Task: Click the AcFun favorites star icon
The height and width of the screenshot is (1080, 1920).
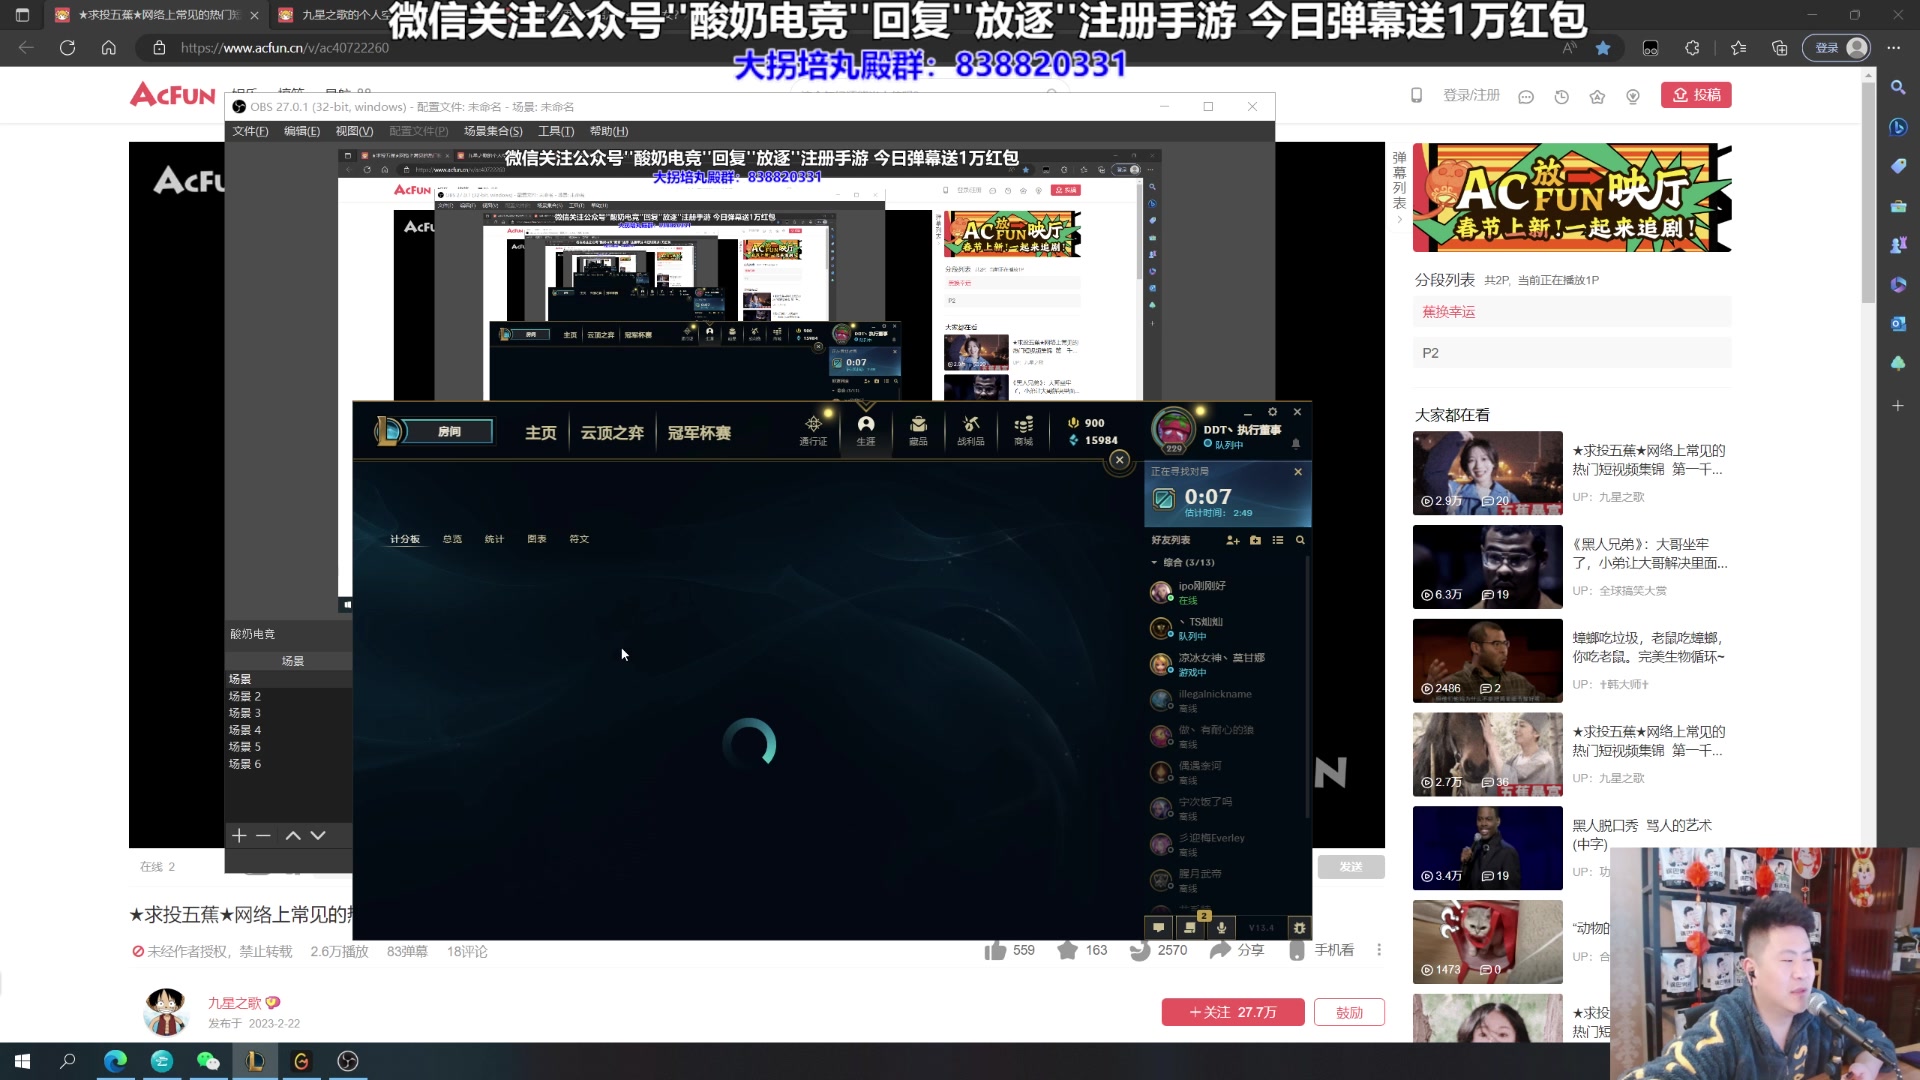Action: [1597, 97]
